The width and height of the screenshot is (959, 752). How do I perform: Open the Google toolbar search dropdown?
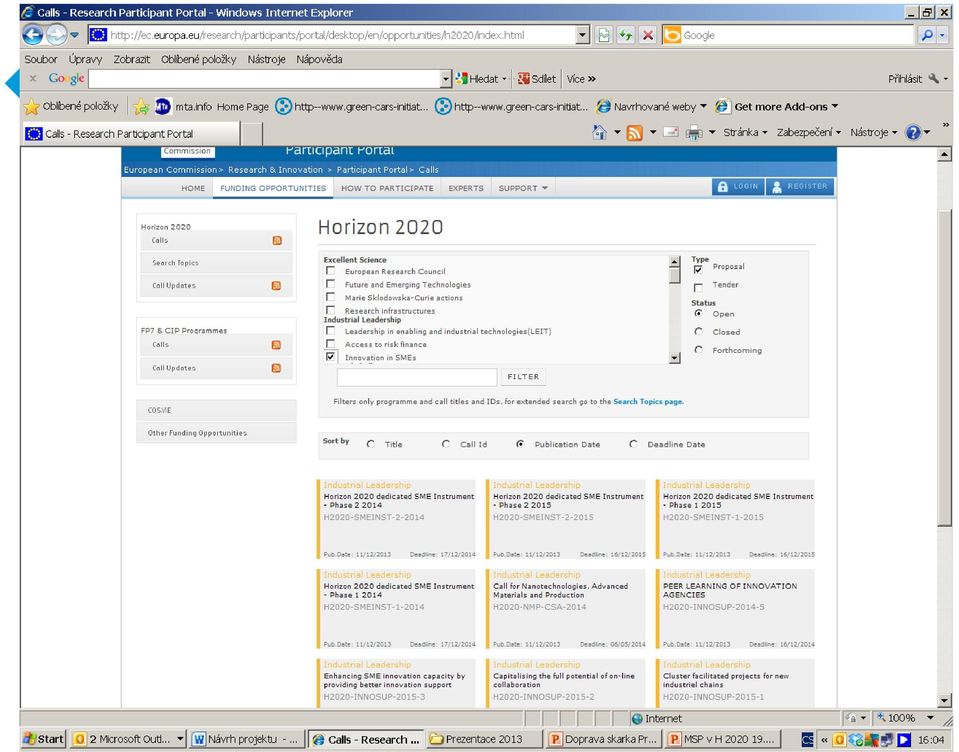(446, 78)
